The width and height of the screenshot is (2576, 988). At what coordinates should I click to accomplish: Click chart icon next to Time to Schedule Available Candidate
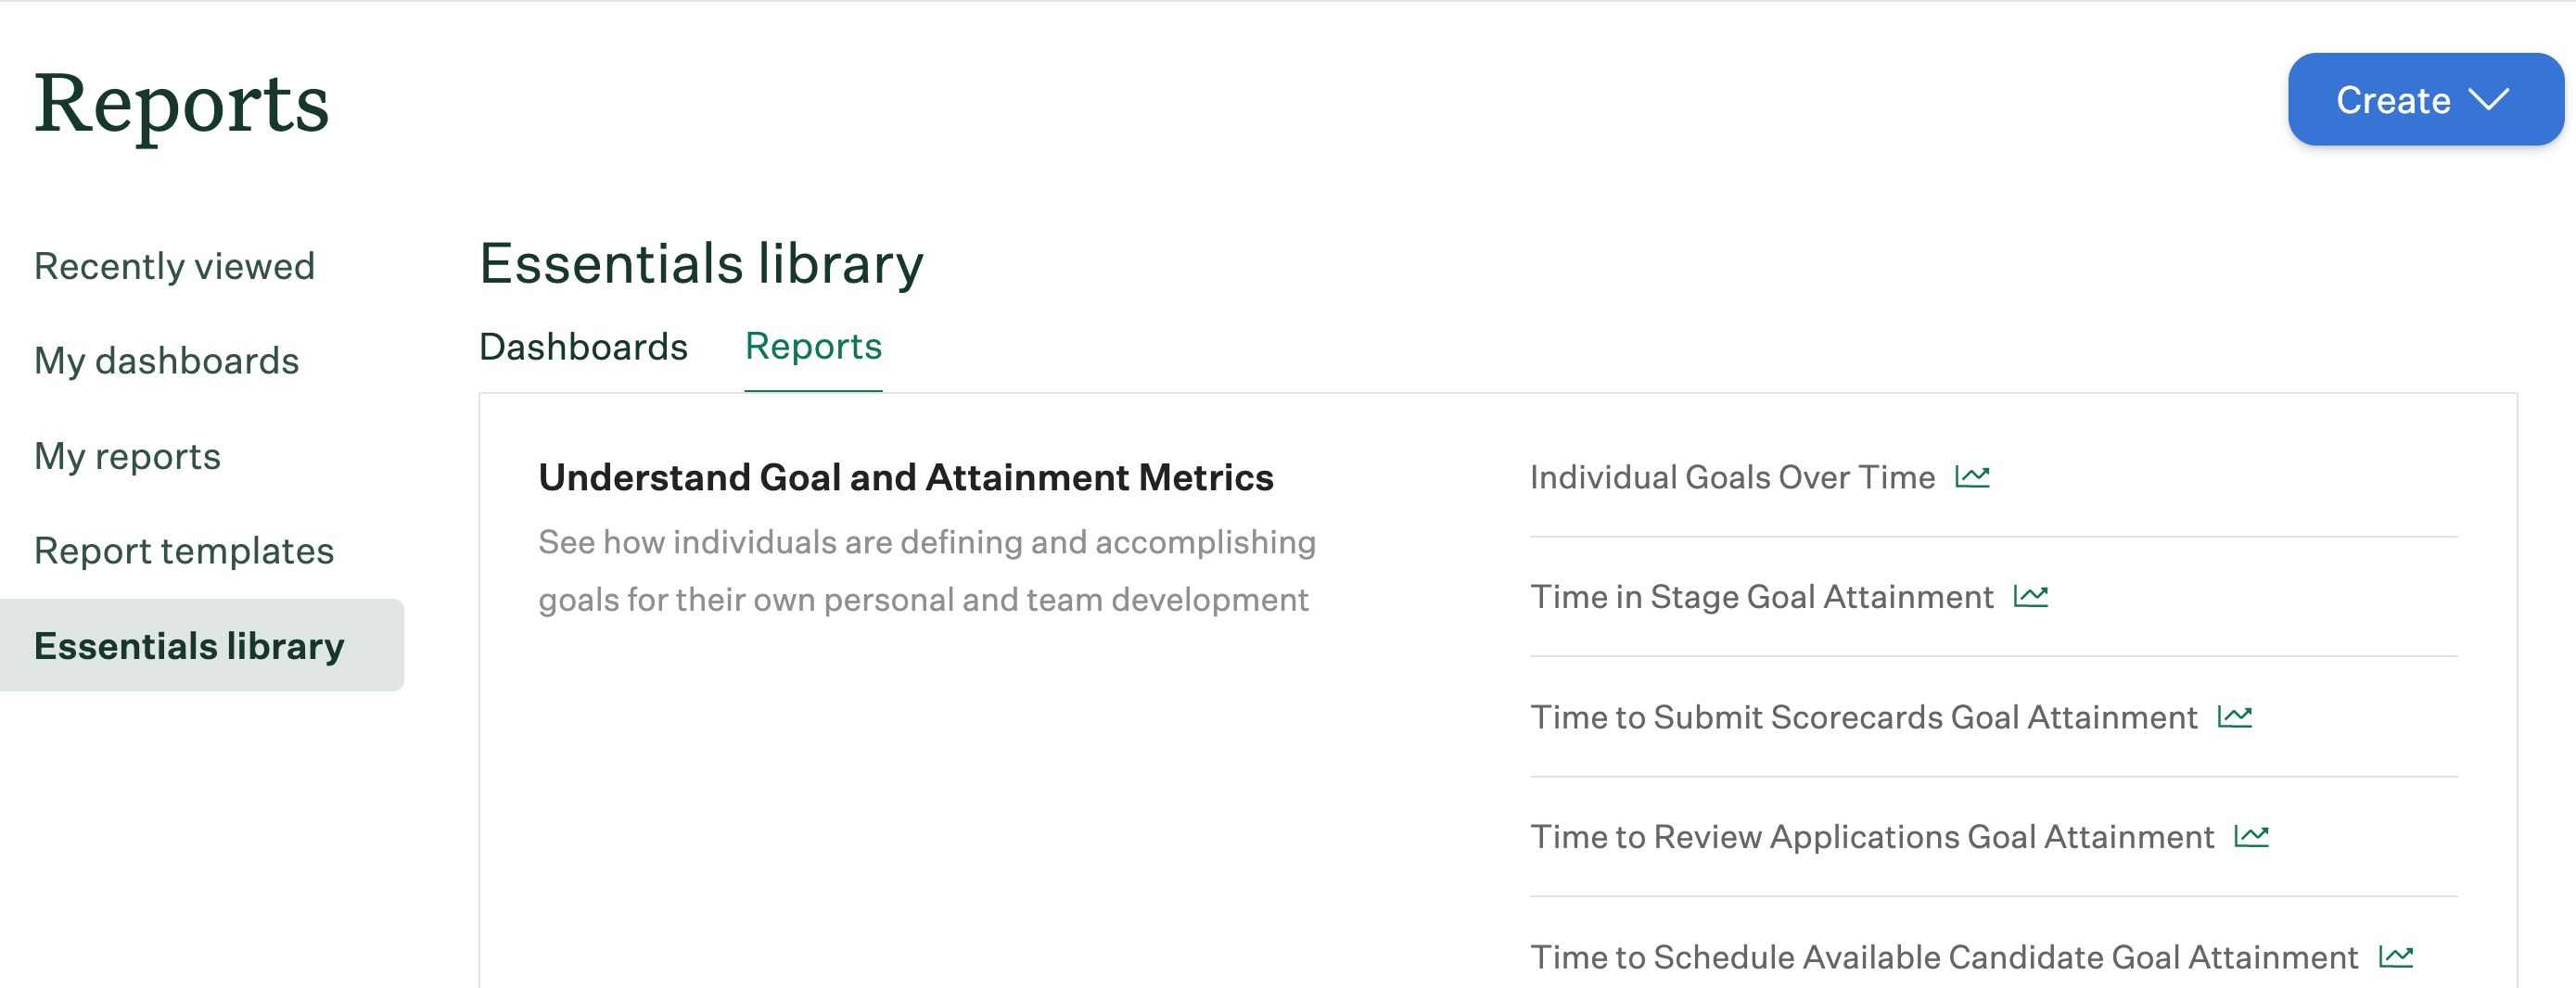[x=2395, y=957]
